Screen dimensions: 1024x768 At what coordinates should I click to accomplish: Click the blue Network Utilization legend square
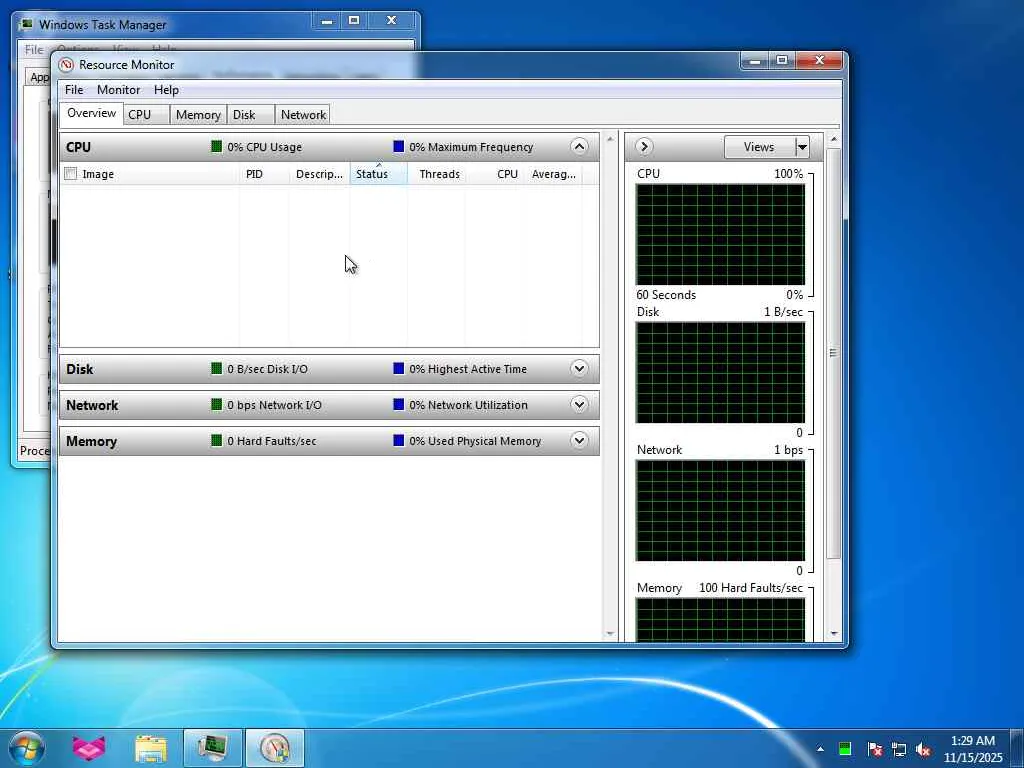(398, 404)
